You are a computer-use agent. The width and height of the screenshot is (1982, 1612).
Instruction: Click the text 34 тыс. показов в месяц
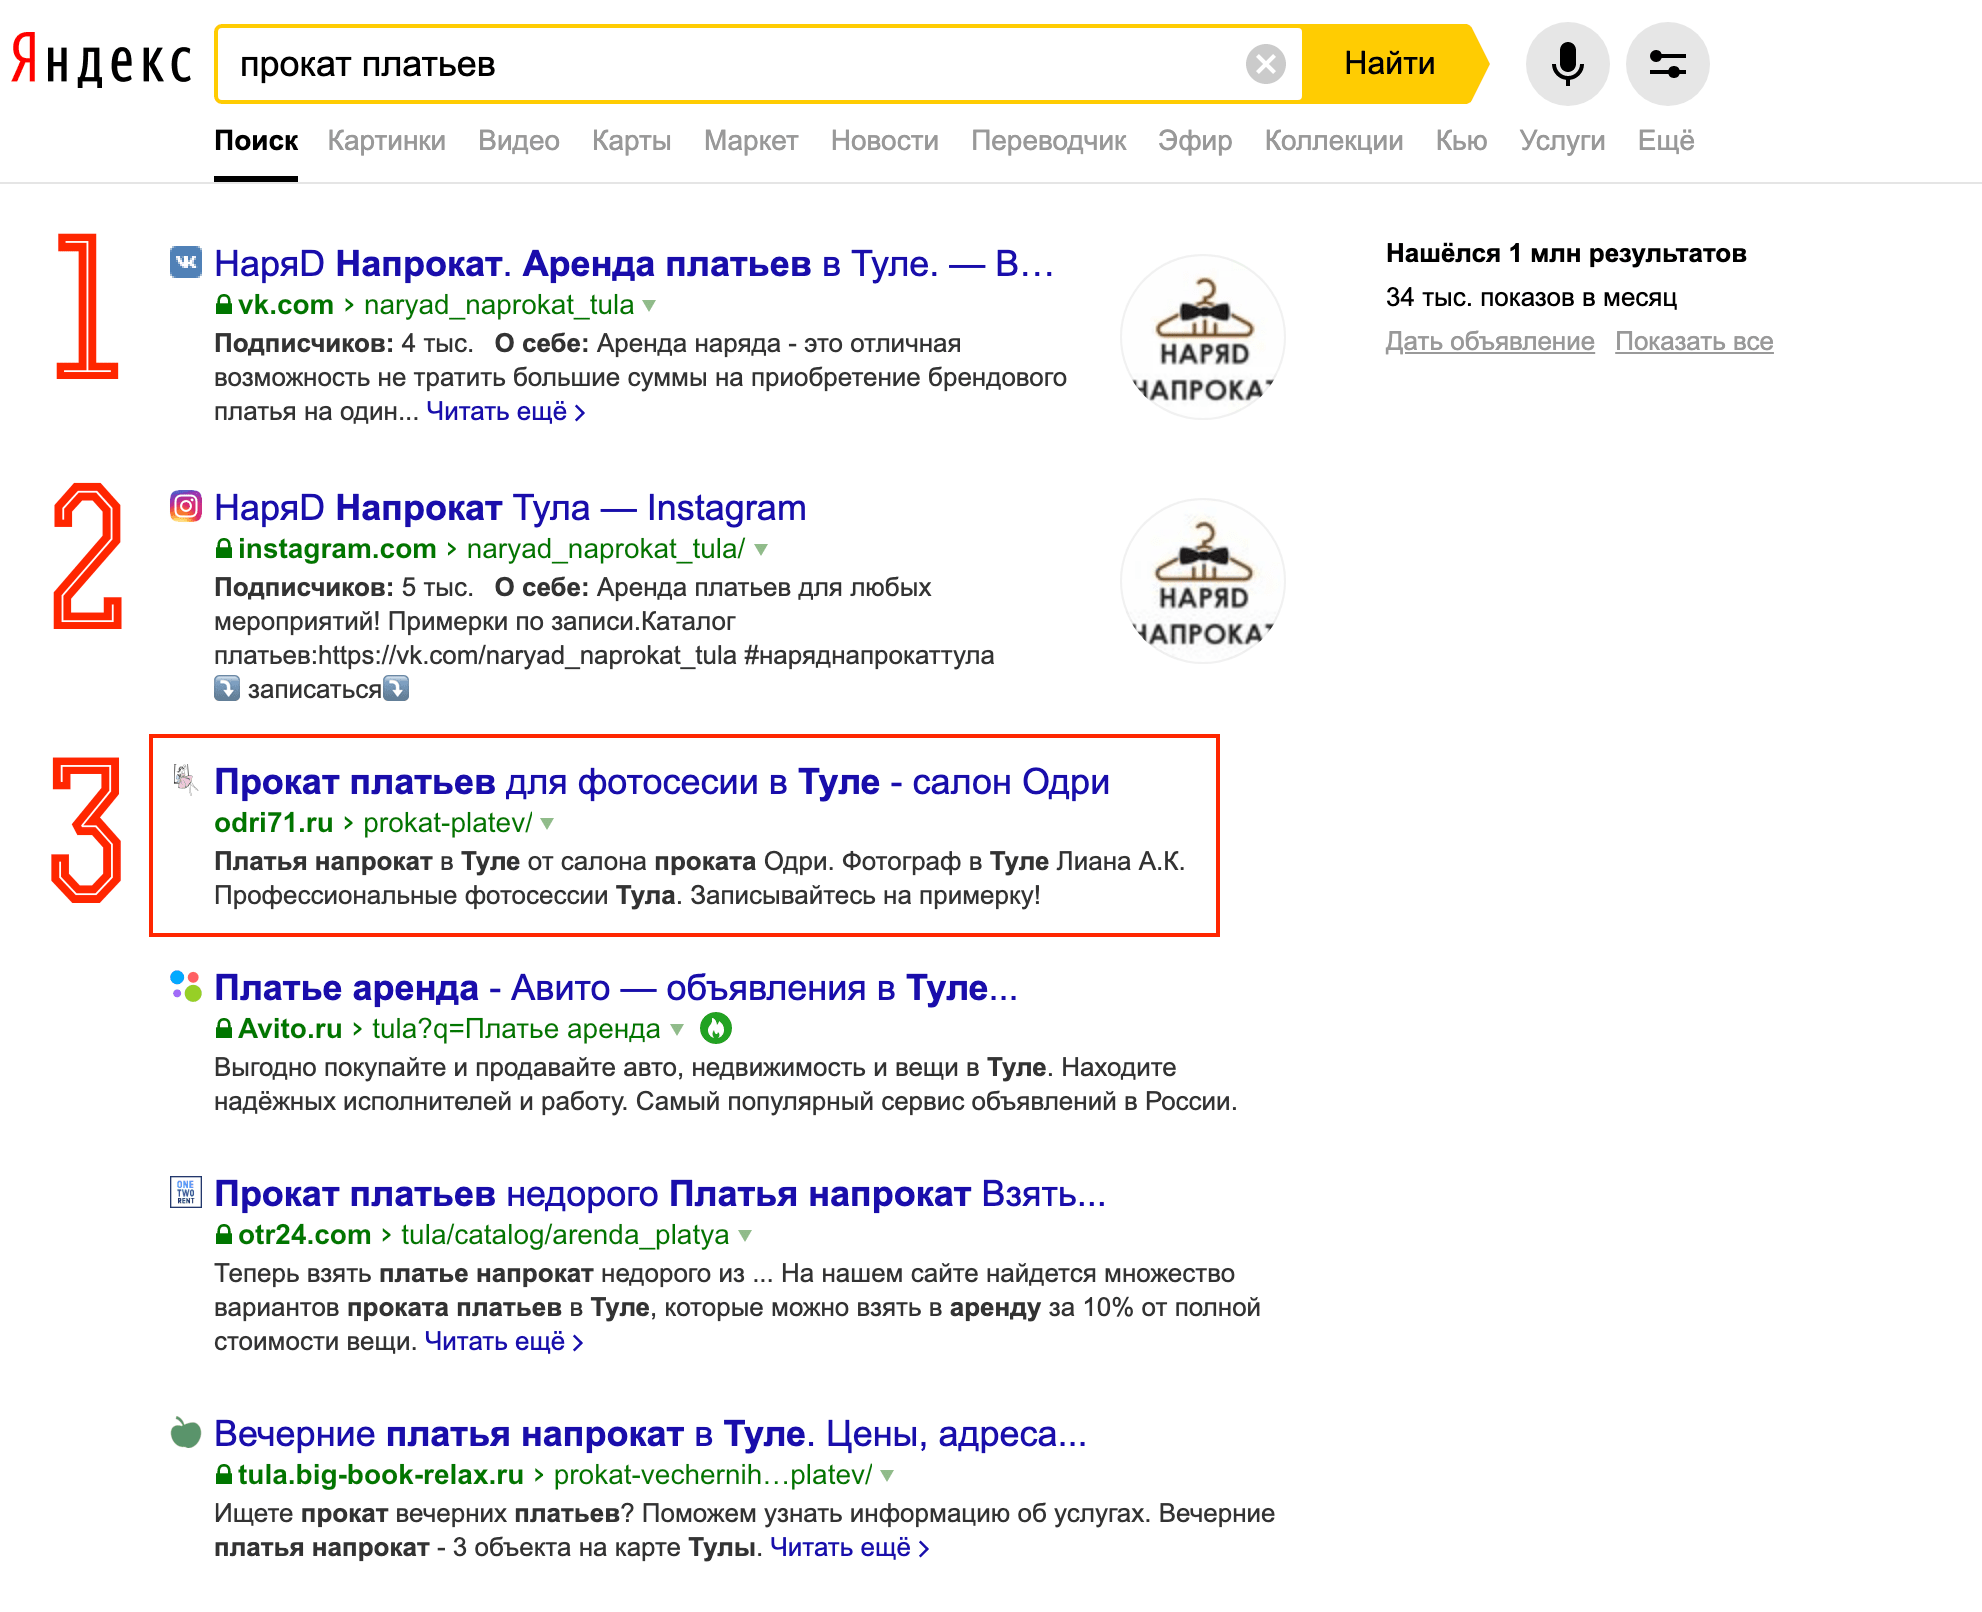[1532, 297]
